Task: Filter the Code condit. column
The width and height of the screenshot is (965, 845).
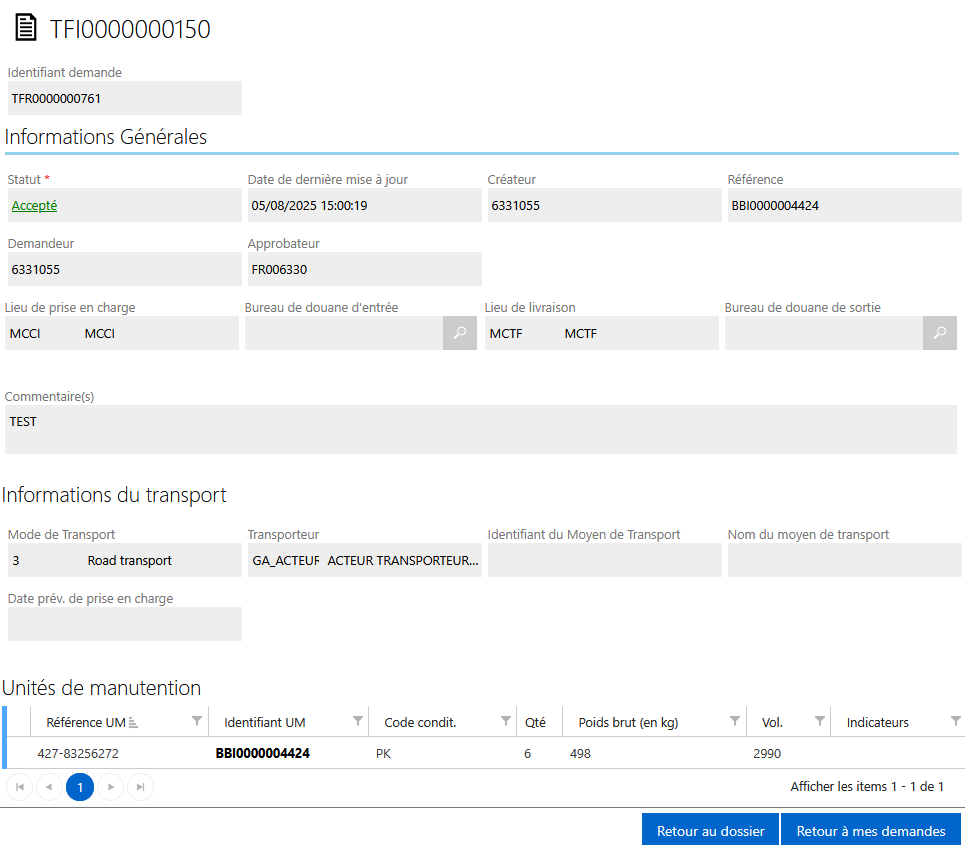Action: [505, 721]
